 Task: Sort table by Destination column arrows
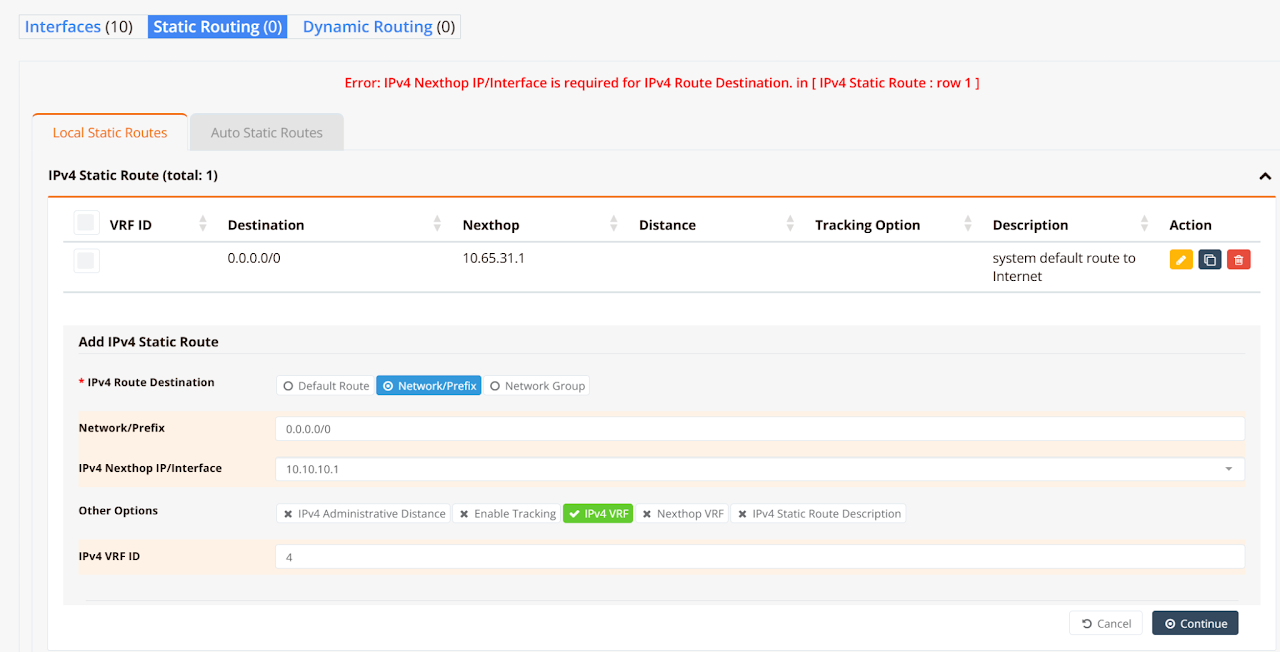pos(437,224)
